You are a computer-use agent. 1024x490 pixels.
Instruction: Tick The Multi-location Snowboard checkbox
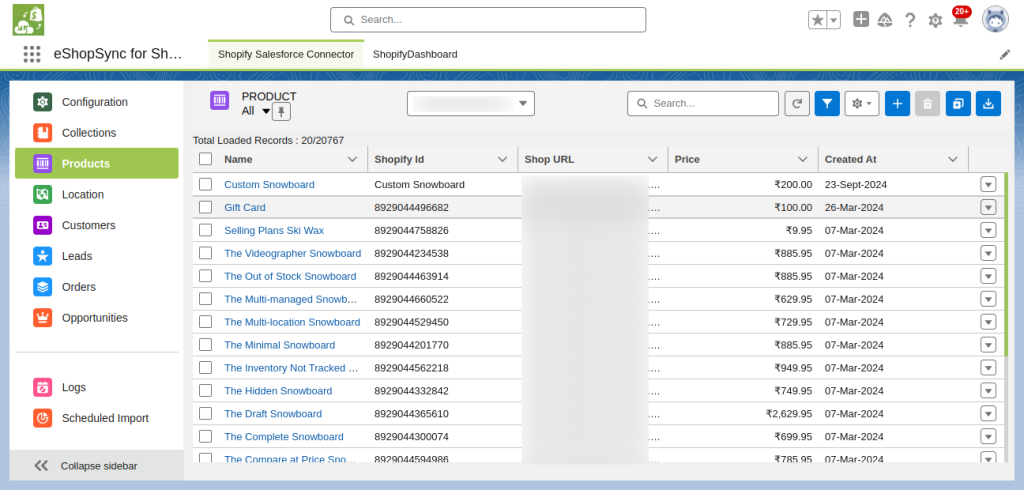[206, 321]
